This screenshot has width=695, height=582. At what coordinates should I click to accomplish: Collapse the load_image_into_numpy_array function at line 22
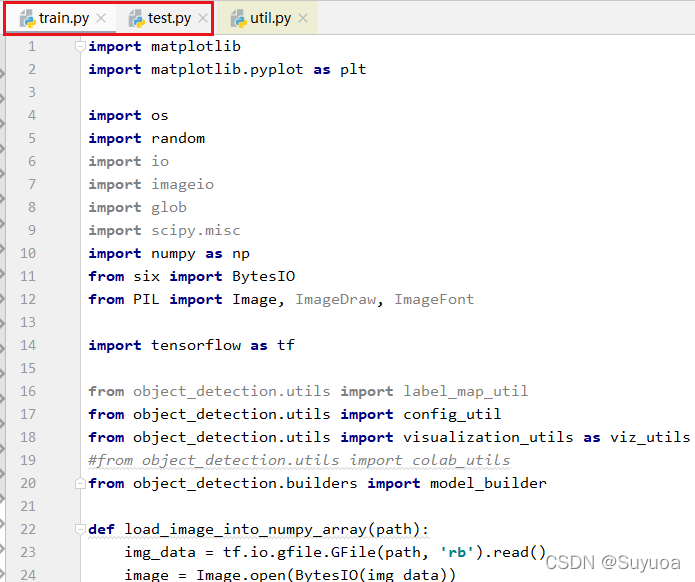coord(80,529)
